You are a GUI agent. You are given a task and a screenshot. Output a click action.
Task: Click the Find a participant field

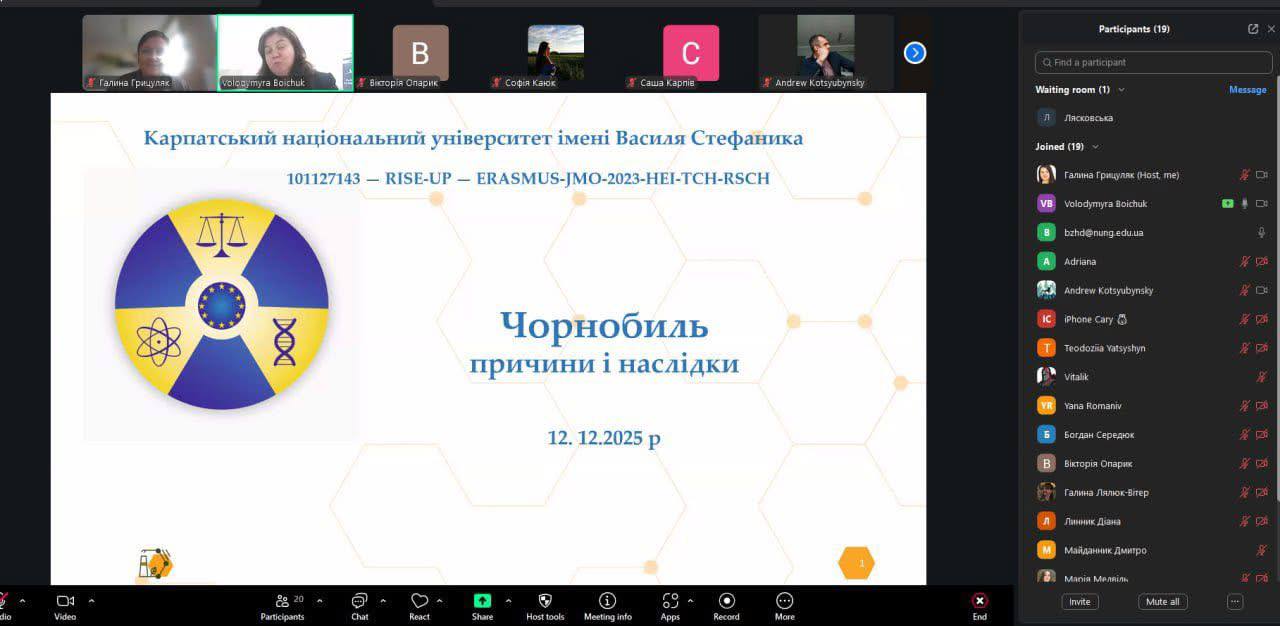[x=1153, y=62]
